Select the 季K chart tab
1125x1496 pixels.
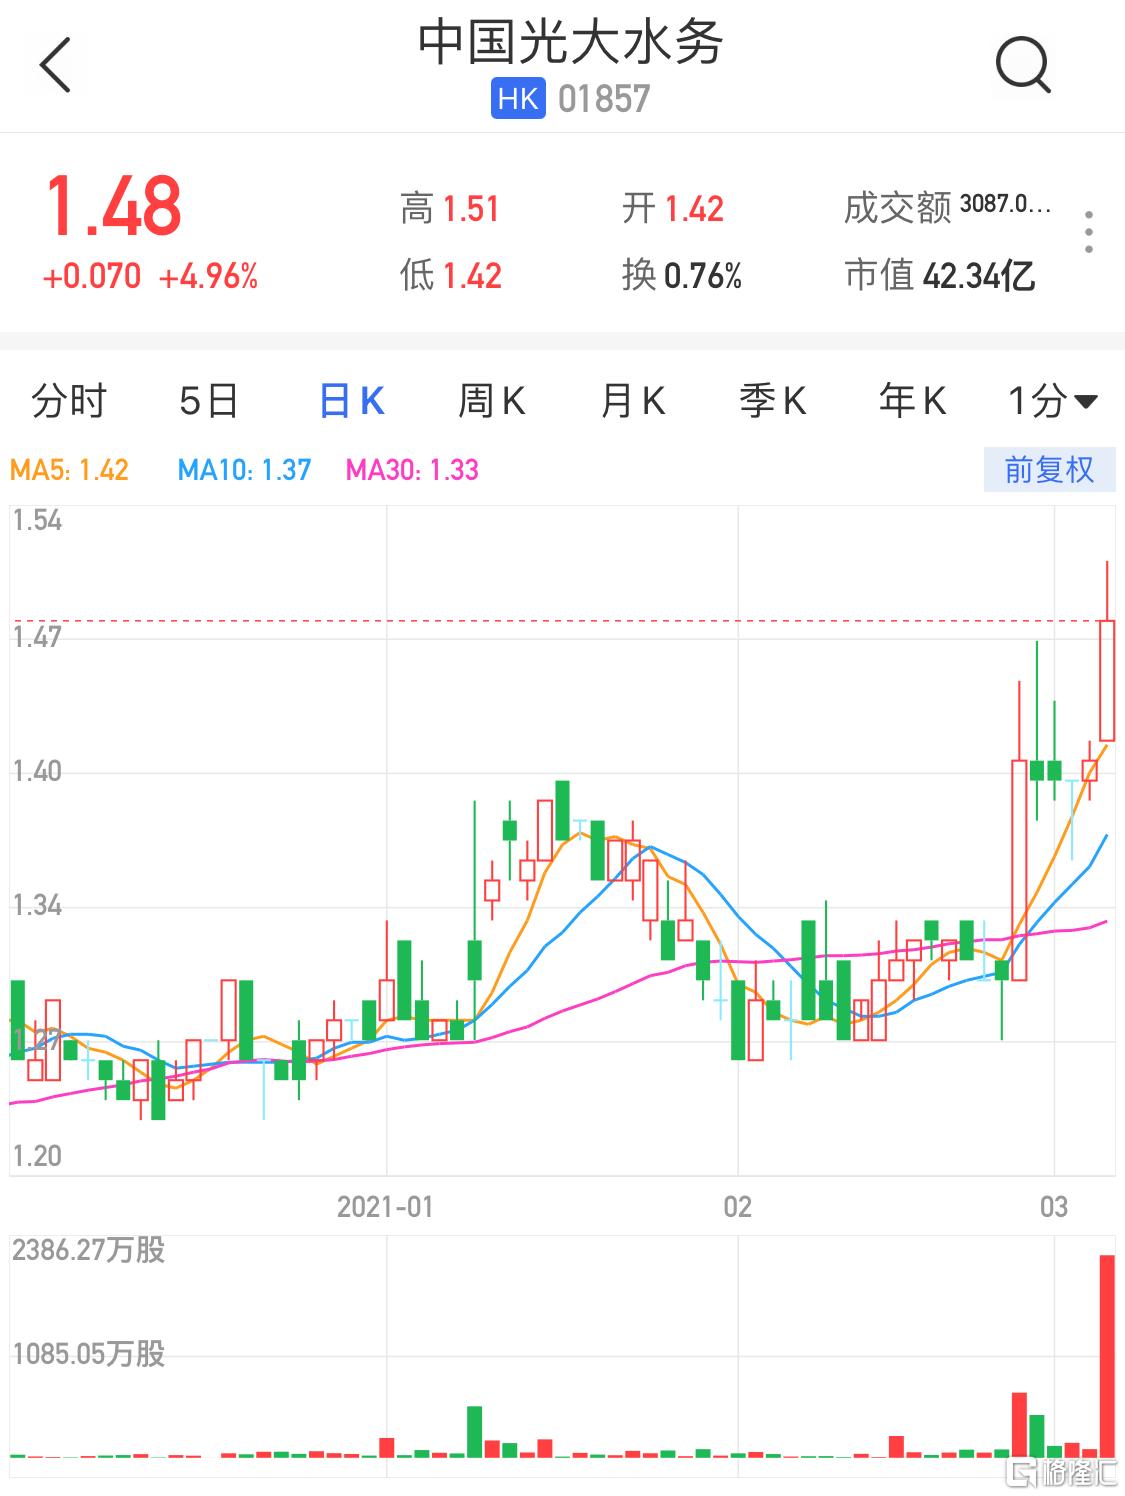[772, 402]
